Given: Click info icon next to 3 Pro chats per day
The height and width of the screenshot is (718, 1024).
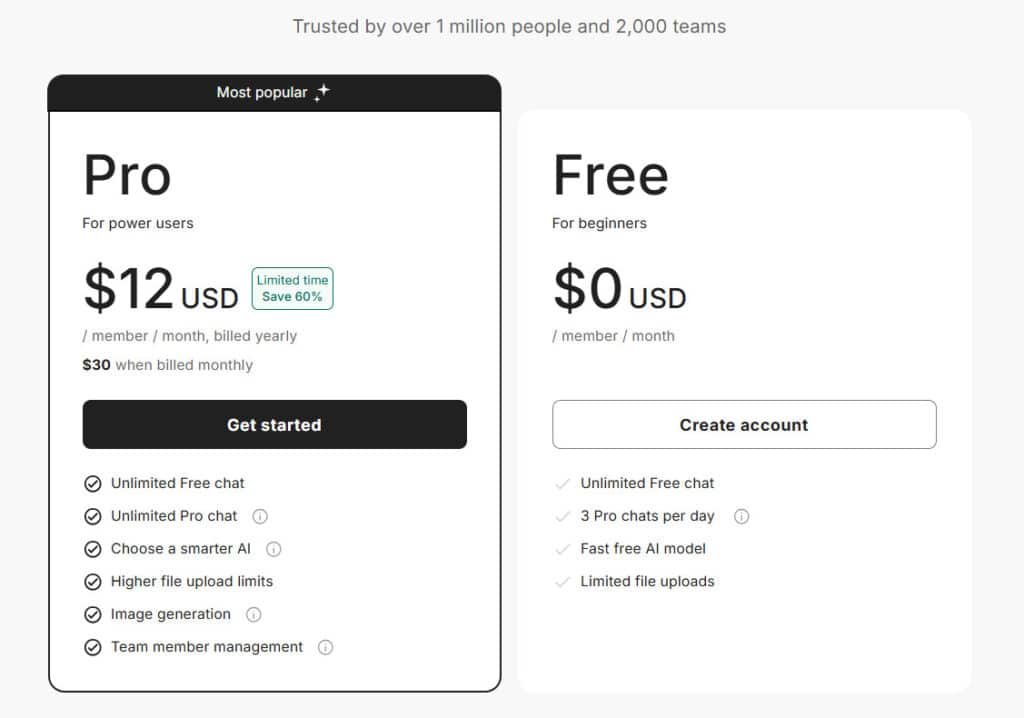Looking at the screenshot, I should pos(741,516).
